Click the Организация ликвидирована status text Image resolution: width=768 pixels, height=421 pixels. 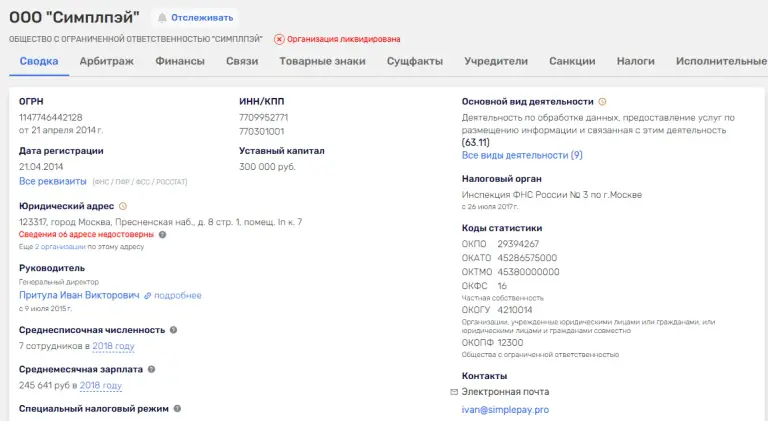pyautogui.click(x=344, y=39)
